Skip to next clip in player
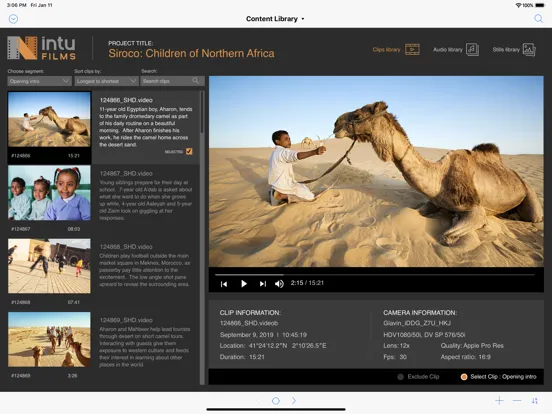The width and height of the screenshot is (552, 414). (x=263, y=284)
